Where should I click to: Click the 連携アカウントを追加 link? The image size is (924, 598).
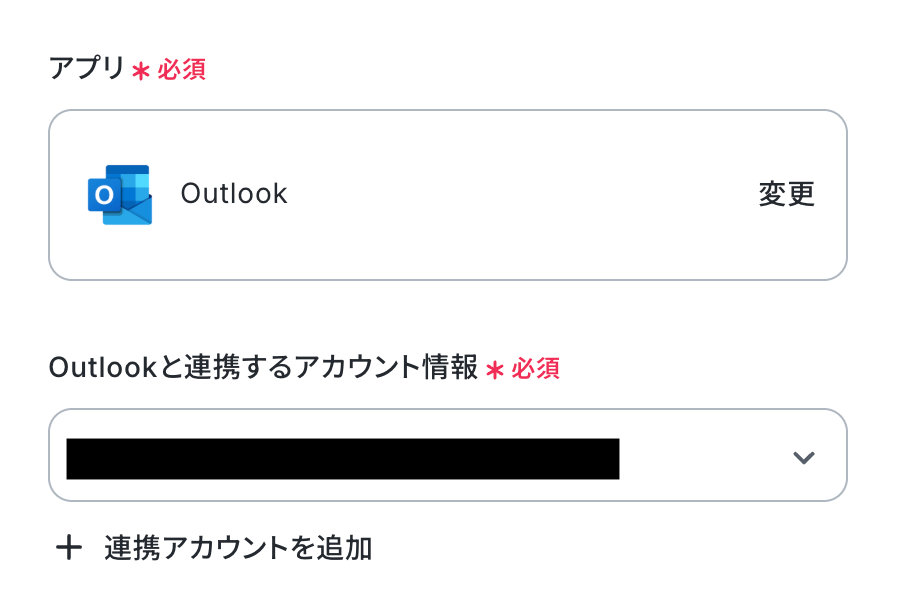tap(238, 548)
